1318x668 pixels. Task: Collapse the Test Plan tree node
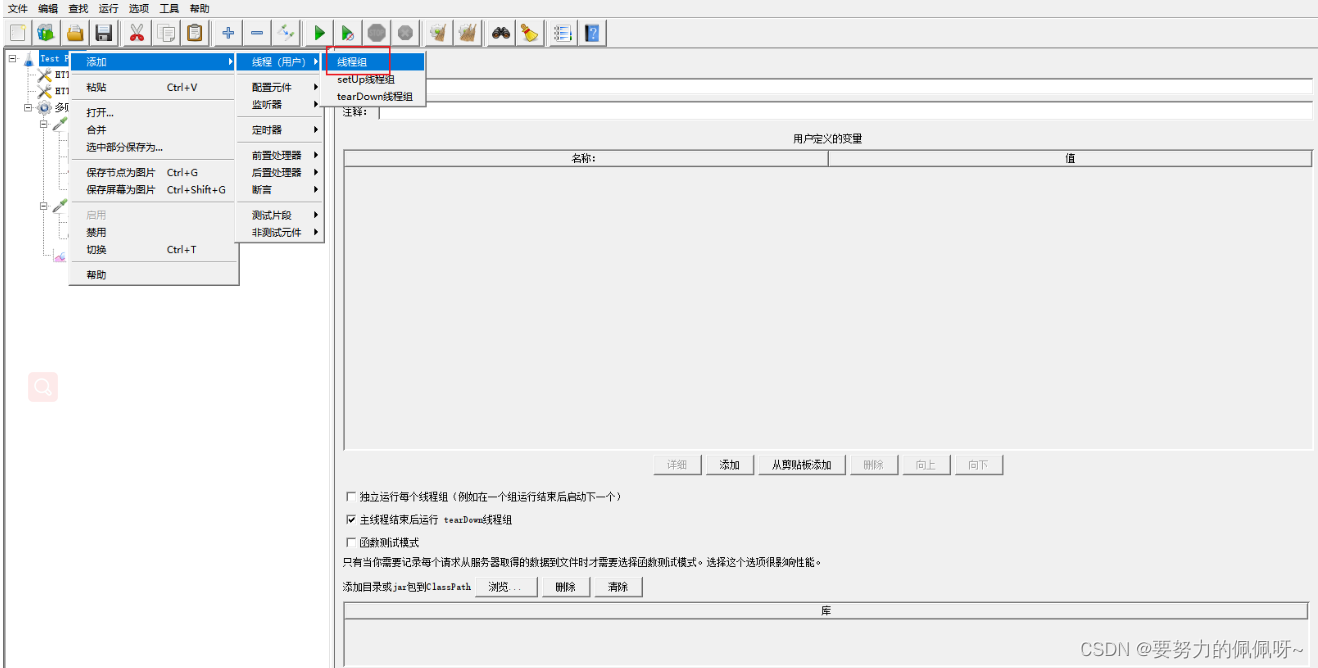[12, 58]
